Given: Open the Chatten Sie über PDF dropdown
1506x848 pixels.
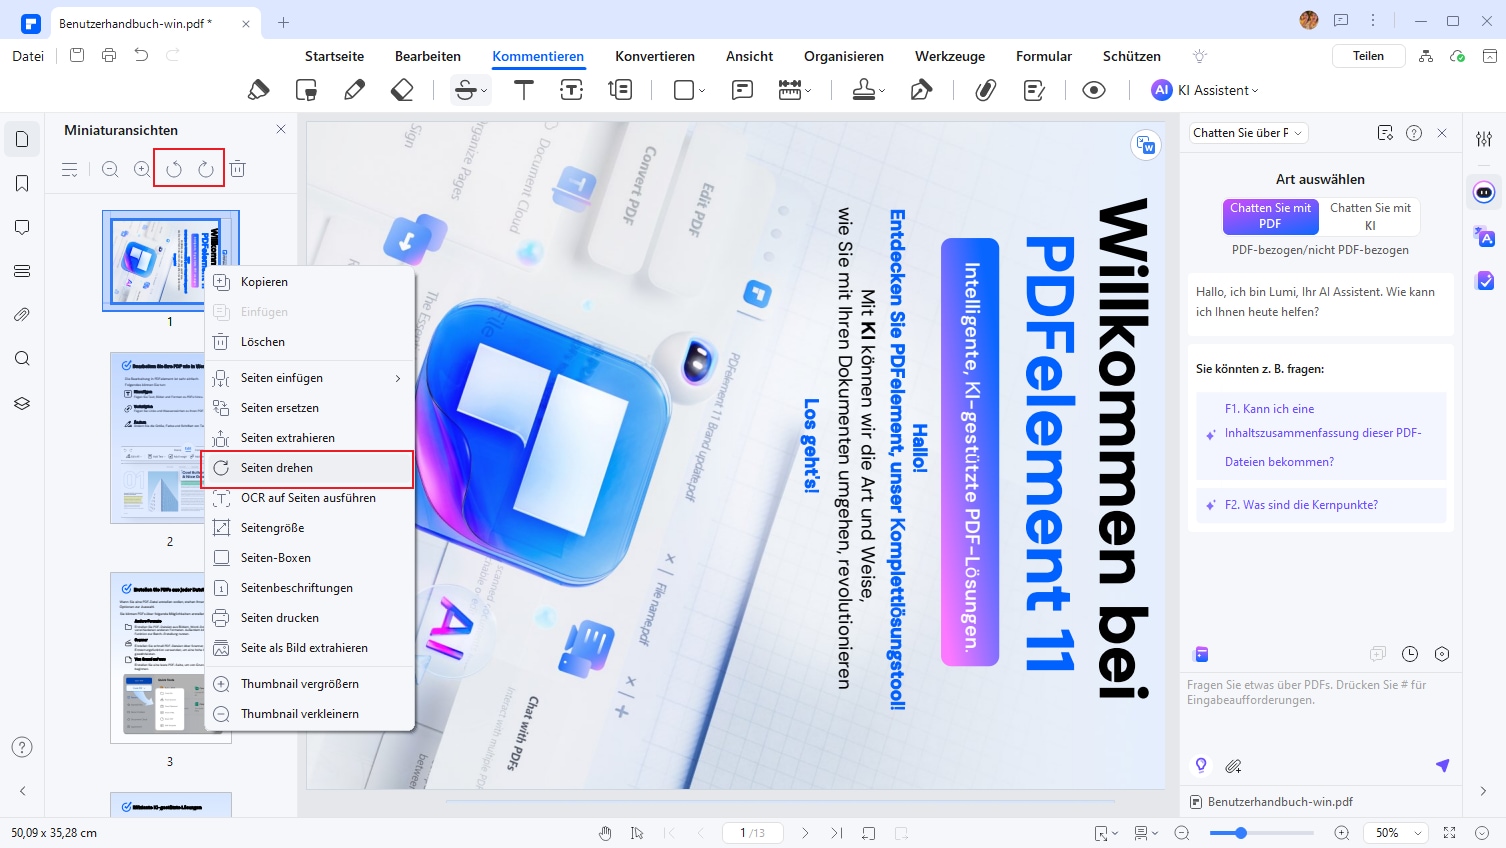Looking at the screenshot, I should (1248, 133).
